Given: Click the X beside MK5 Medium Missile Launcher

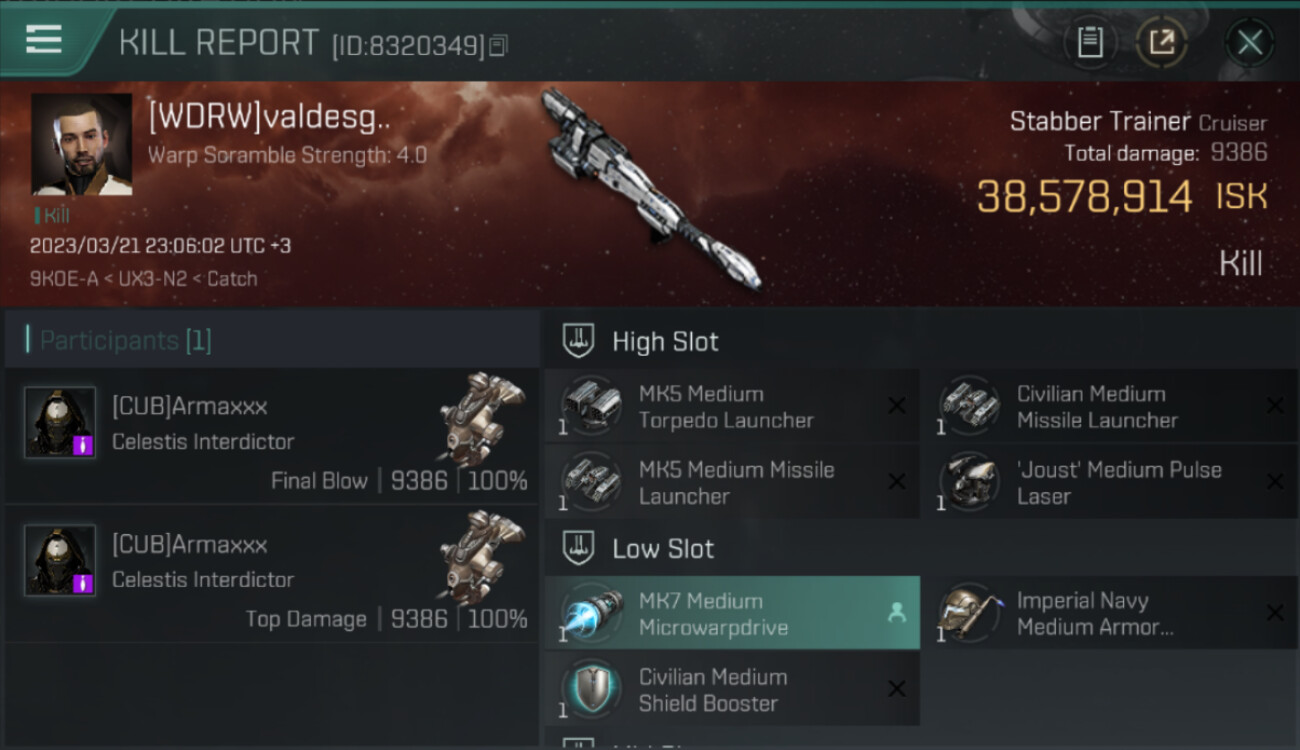Looking at the screenshot, I should [897, 482].
